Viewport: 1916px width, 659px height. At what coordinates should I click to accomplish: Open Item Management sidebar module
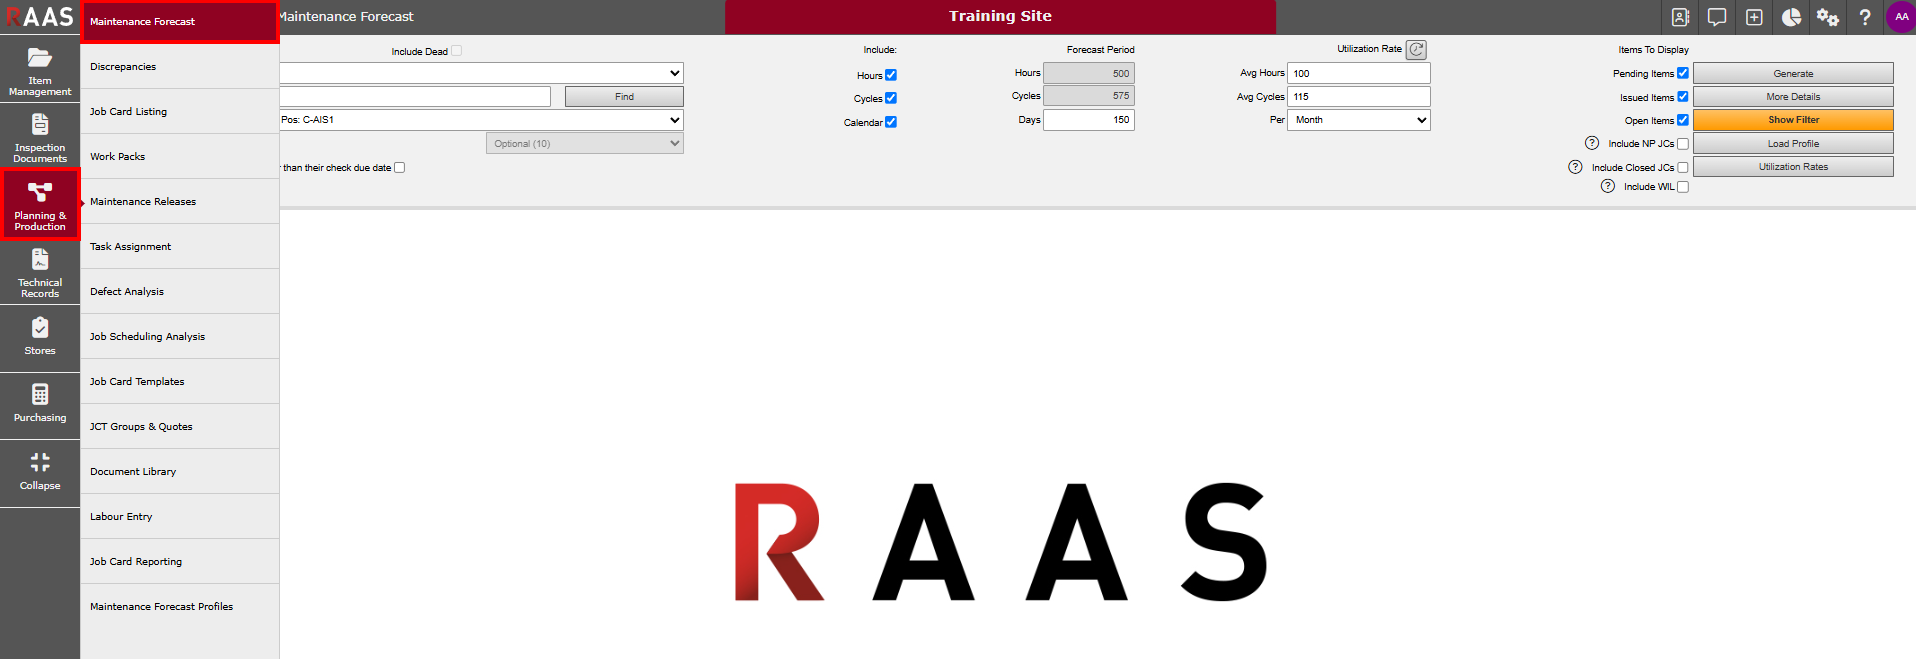pos(40,70)
